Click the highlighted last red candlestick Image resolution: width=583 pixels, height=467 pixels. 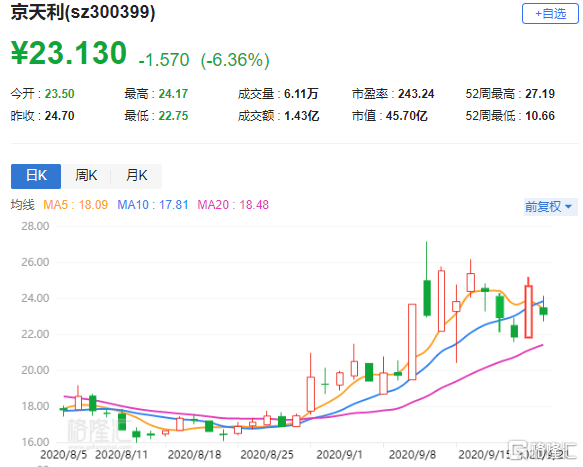[x=528, y=312]
